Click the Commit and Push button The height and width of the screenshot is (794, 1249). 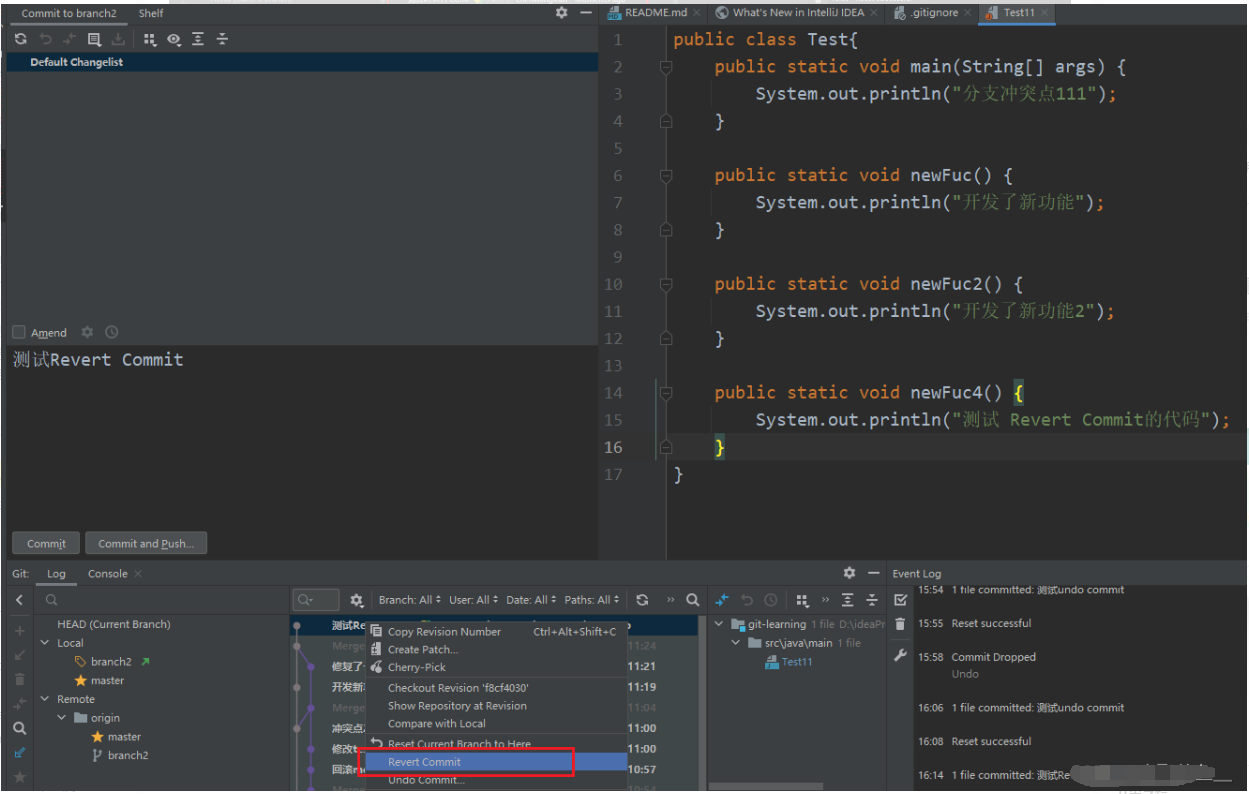(x=146, y=543)
